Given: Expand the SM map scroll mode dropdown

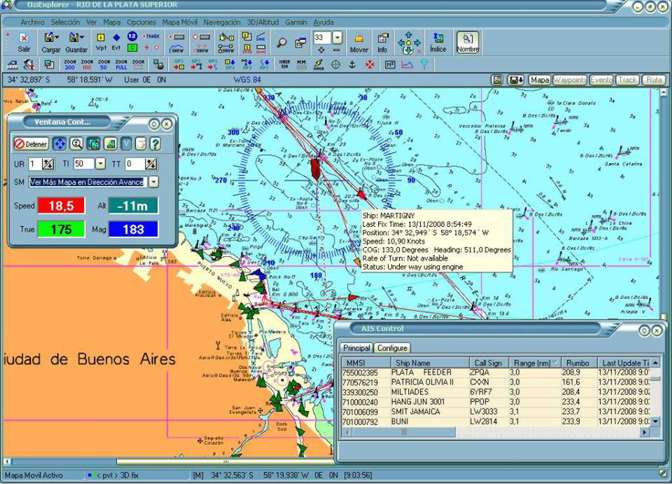Looking at the screenshot, I should point(153,182).
